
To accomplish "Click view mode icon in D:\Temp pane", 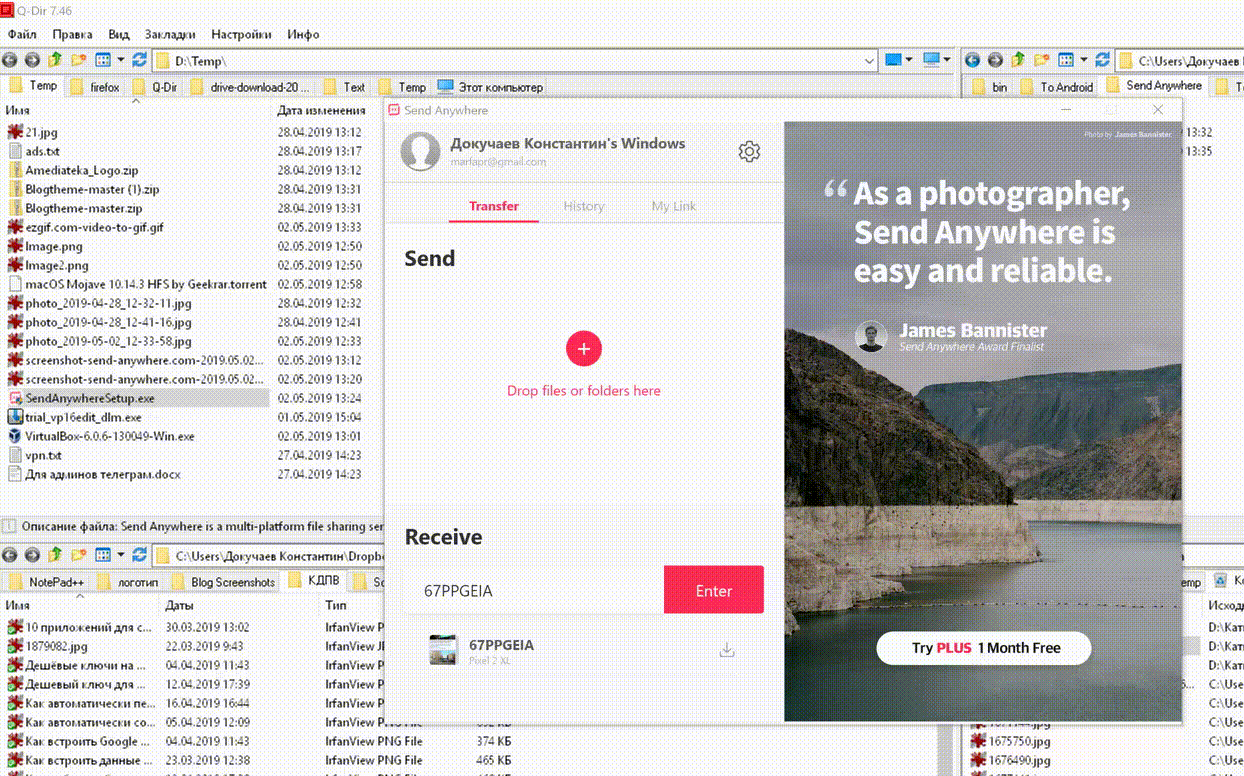I will tap(102, 61).
